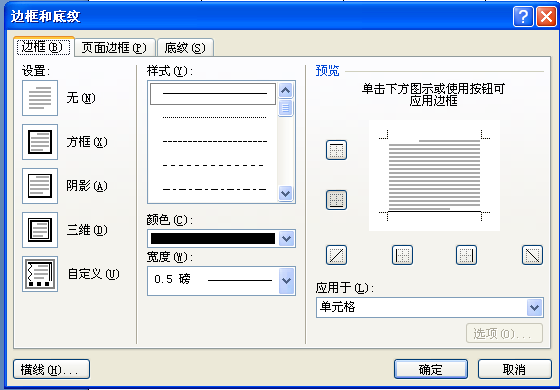Select the solid line style

click(x=213, y=94)
